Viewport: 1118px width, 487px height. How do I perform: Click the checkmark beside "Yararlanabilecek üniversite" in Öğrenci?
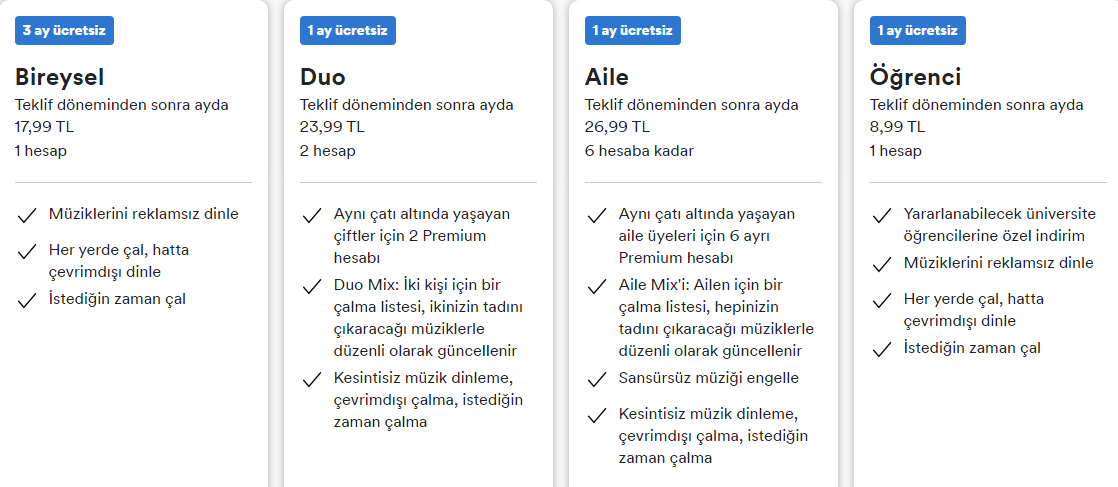[x=882, y=215]
